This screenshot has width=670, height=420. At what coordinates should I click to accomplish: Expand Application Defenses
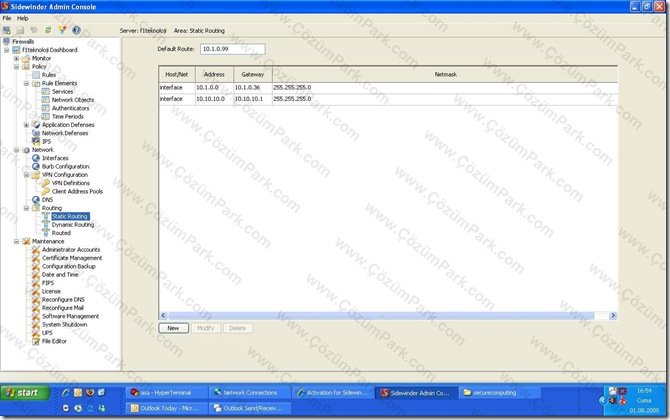[26, 125]
